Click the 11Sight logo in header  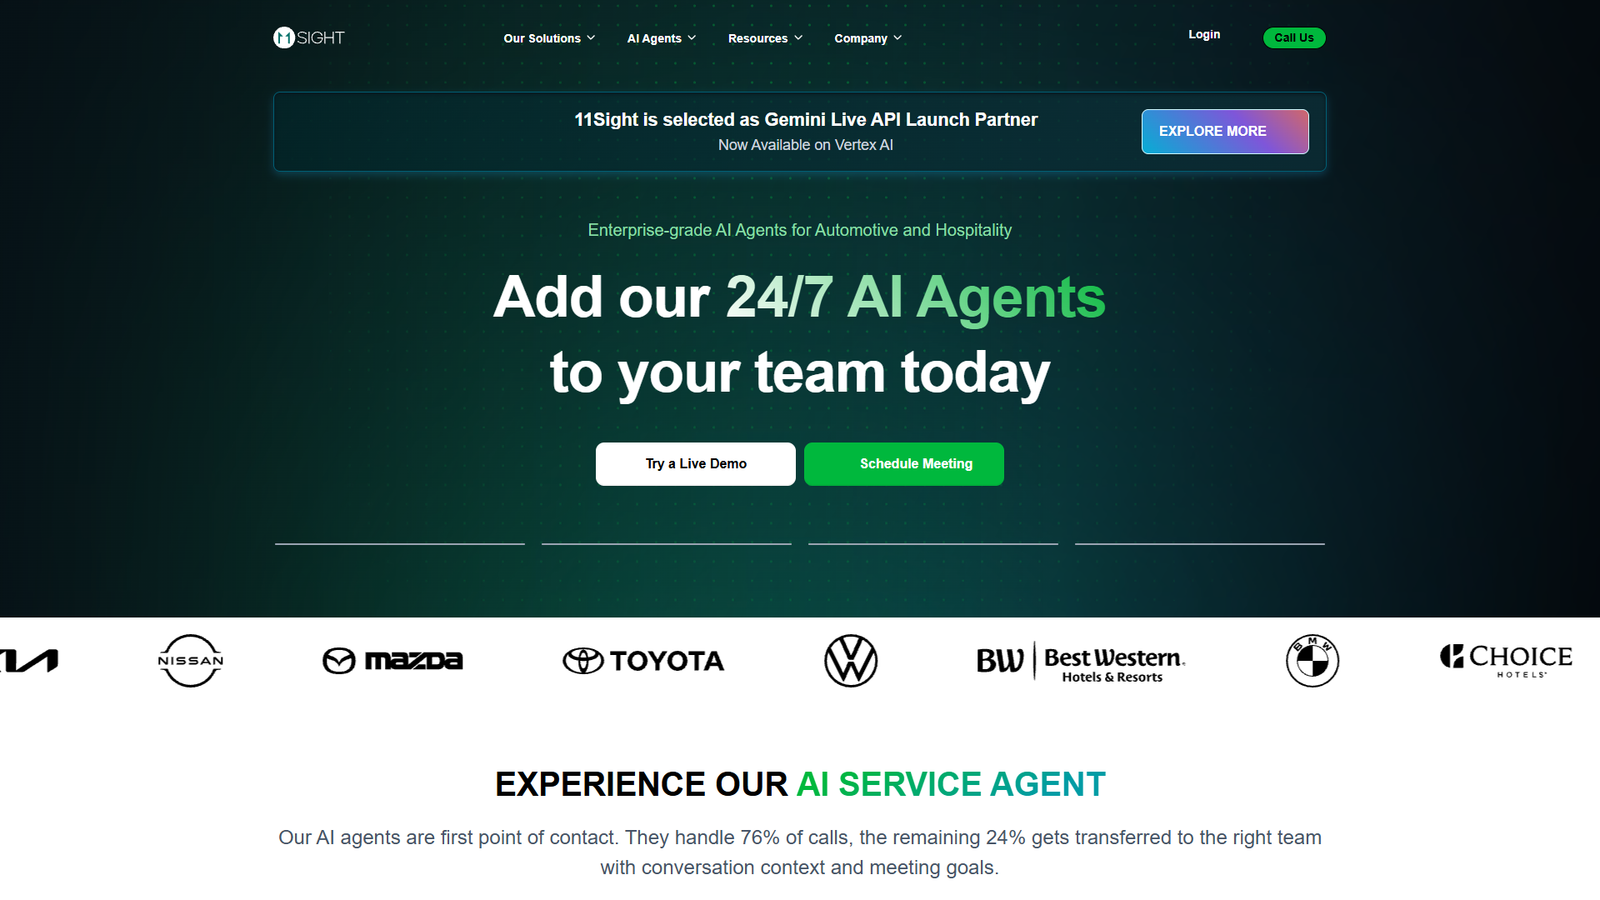coord(309,38)
